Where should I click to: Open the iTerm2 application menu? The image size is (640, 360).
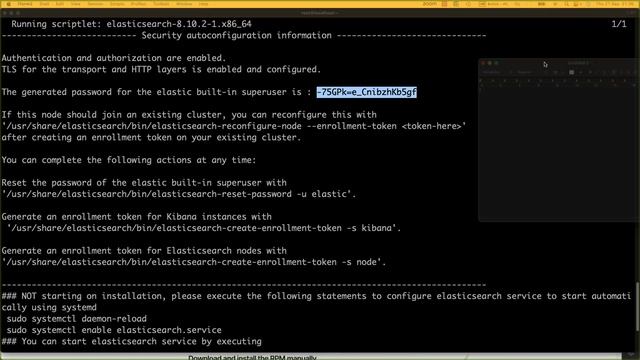[x=24, y=4]
